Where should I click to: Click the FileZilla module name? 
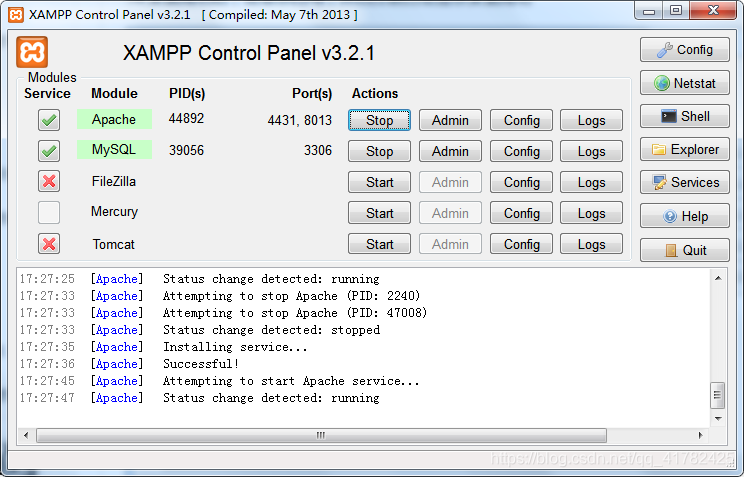click(x=114, y=181)
